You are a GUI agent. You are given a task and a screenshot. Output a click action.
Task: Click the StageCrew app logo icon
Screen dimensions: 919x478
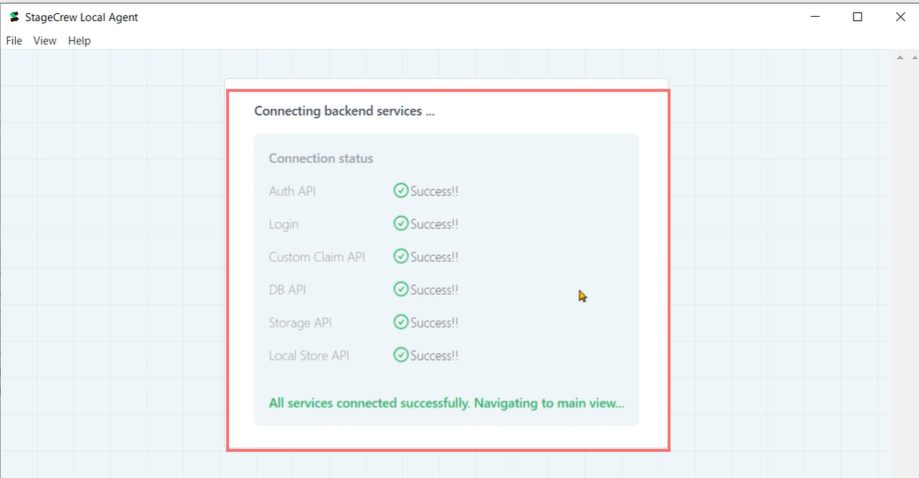point(14,17)
